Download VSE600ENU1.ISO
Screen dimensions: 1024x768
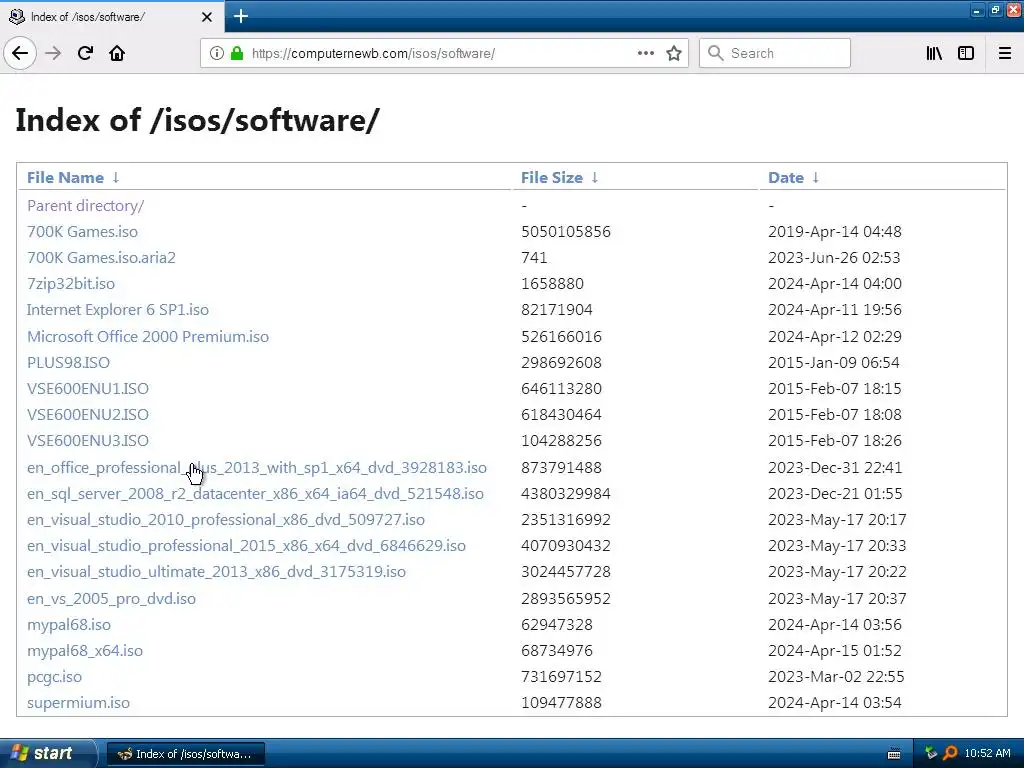click(x=88, y=389)
